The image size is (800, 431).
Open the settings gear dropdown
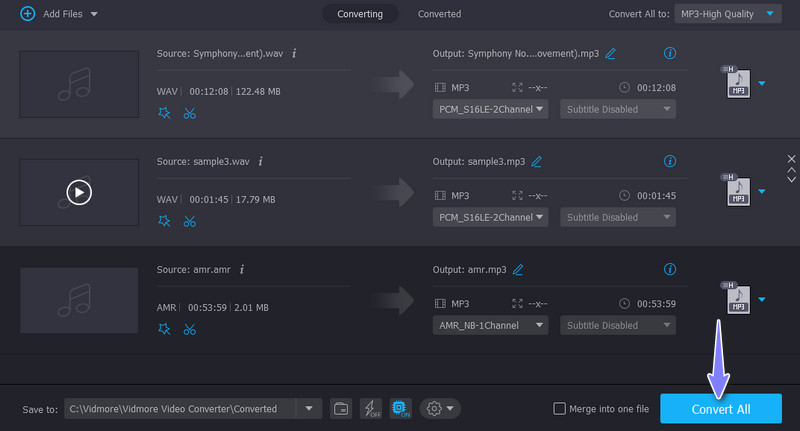[x=440, y=408]
